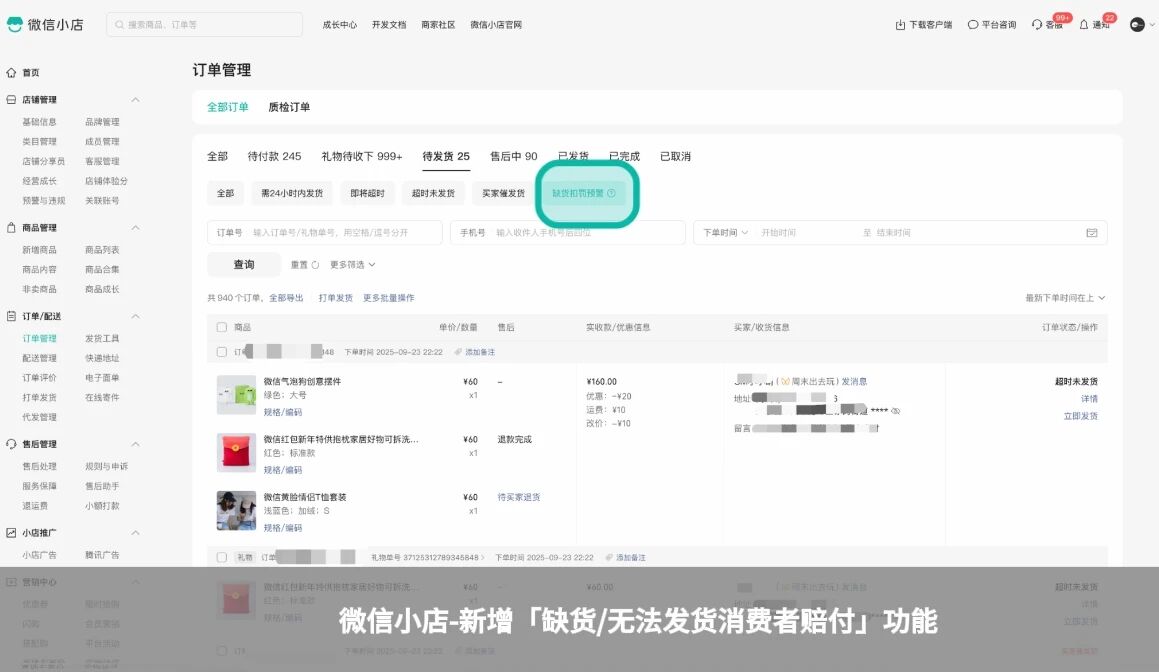1159x672 pixels.
Task: Open 成长中心 in top navigation
Action: (x=340, y=25)
